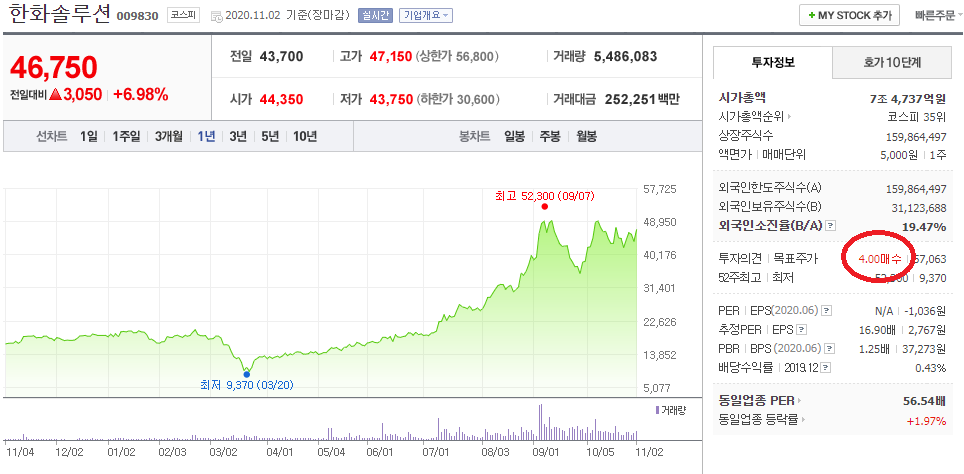Image resolution: width=964 pixels, height=474 pixels.
Task: Click help icon next to PER EPS(2020.06)
Action: 827,310
